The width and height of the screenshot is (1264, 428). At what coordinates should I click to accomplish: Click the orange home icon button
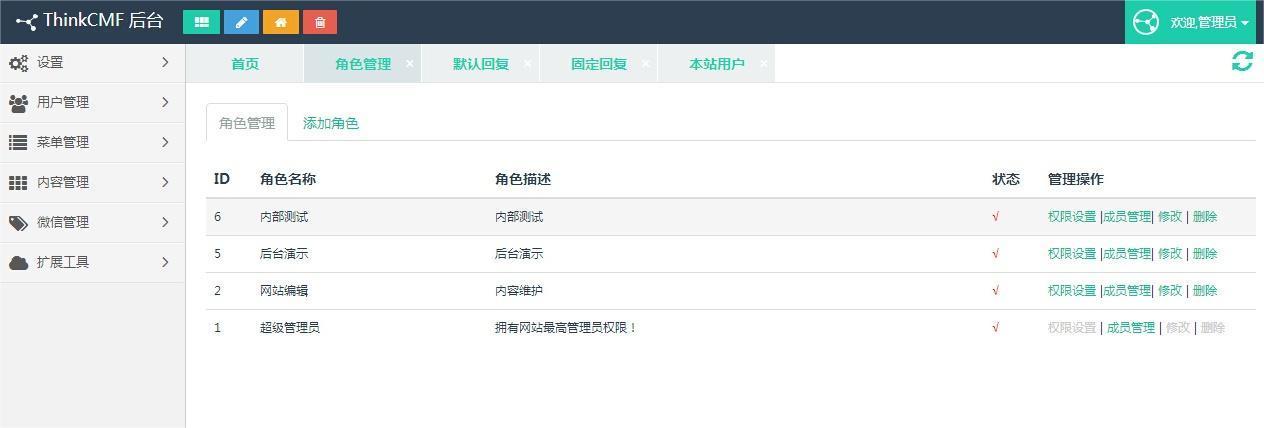(x=281, y=22)
